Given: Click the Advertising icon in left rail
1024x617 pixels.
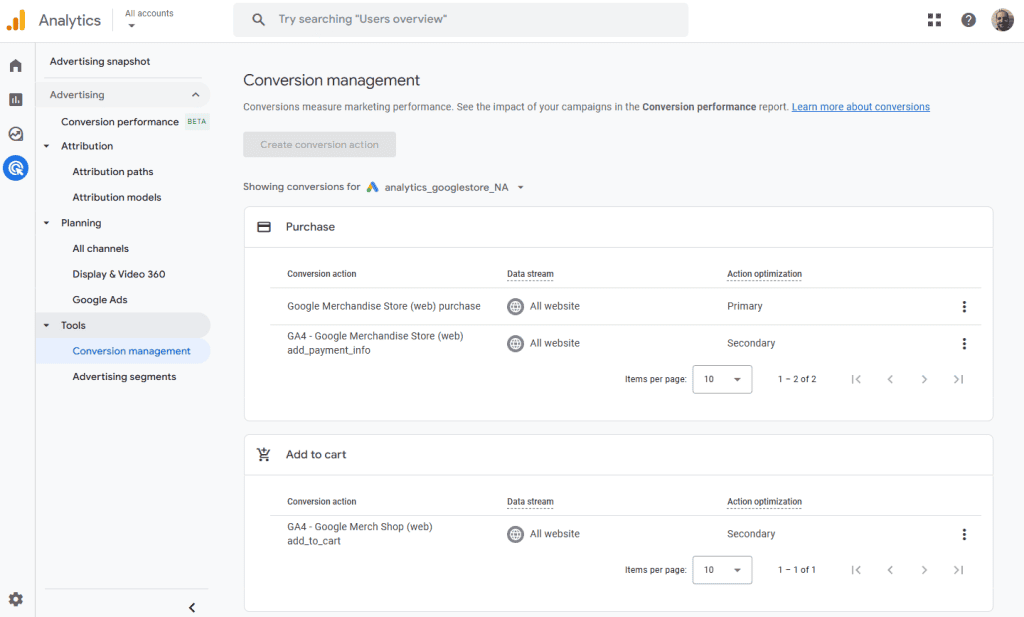Looking at the screenshot, I should (x=16, y=168).
